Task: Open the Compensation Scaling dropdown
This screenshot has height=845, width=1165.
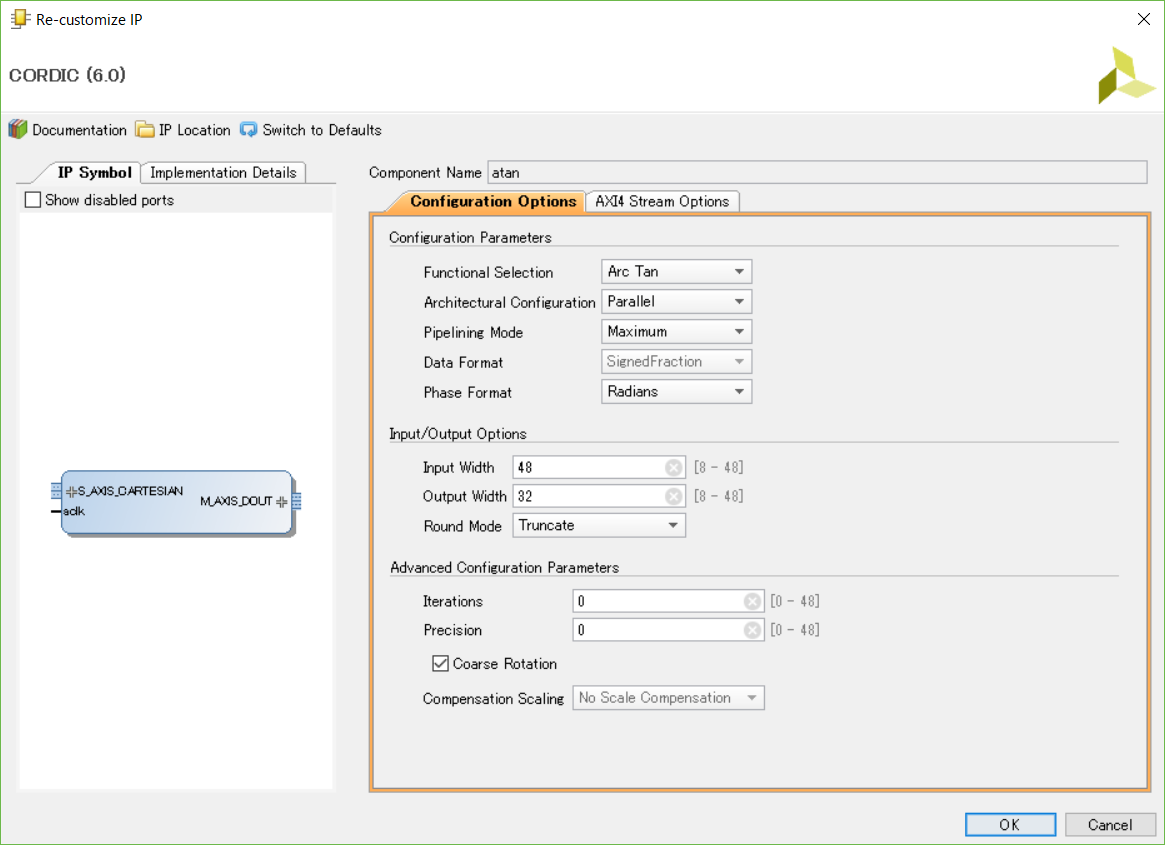Action: [x=668, y=698]
